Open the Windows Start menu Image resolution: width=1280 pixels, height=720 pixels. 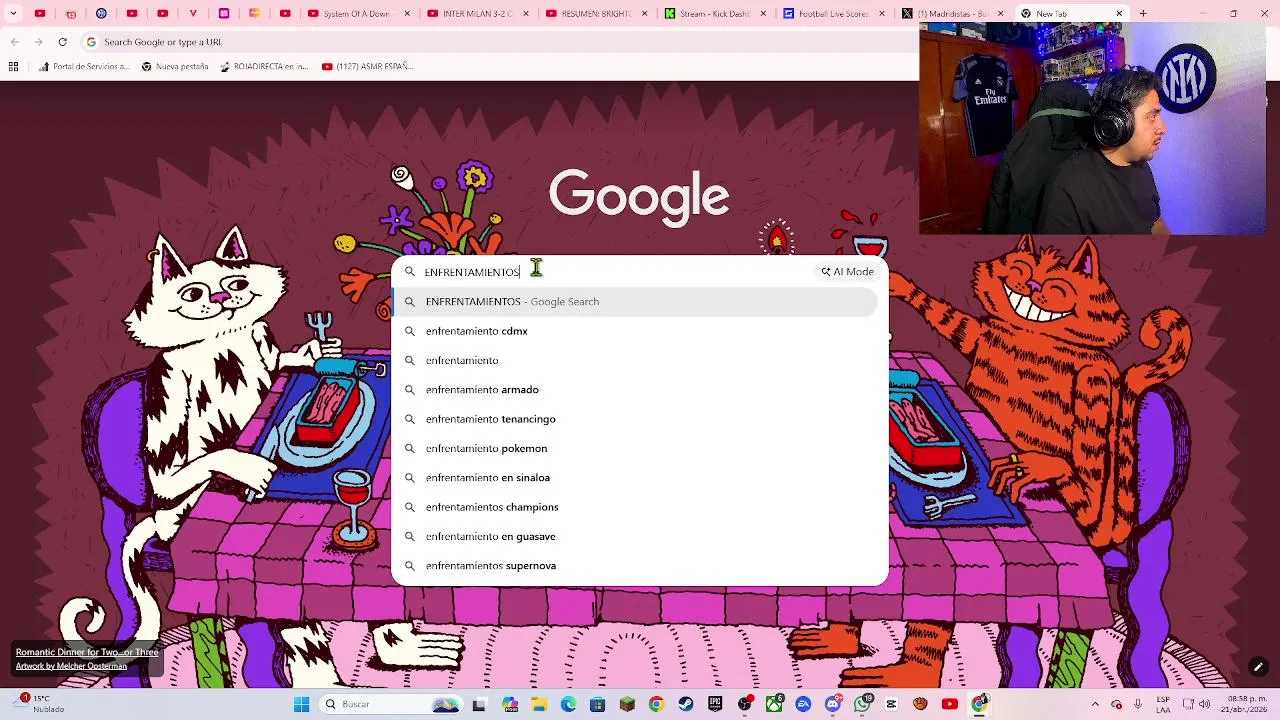(301, 704)
